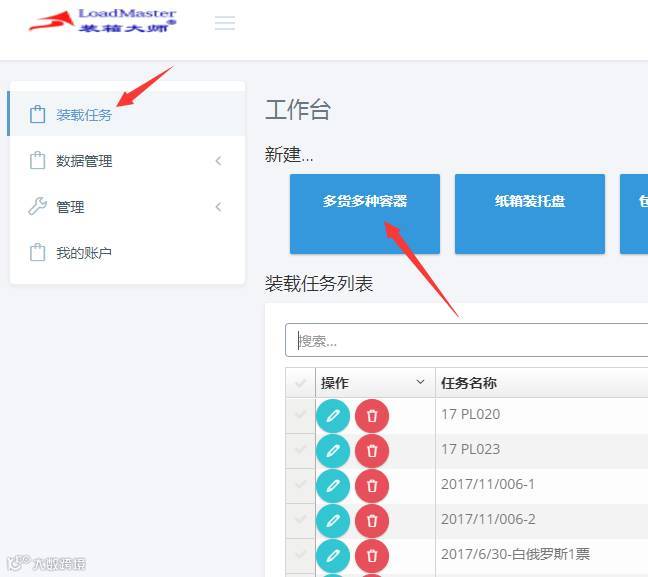
Task: Toggle the select-all checkbox in header
Action: click(300, 383)
